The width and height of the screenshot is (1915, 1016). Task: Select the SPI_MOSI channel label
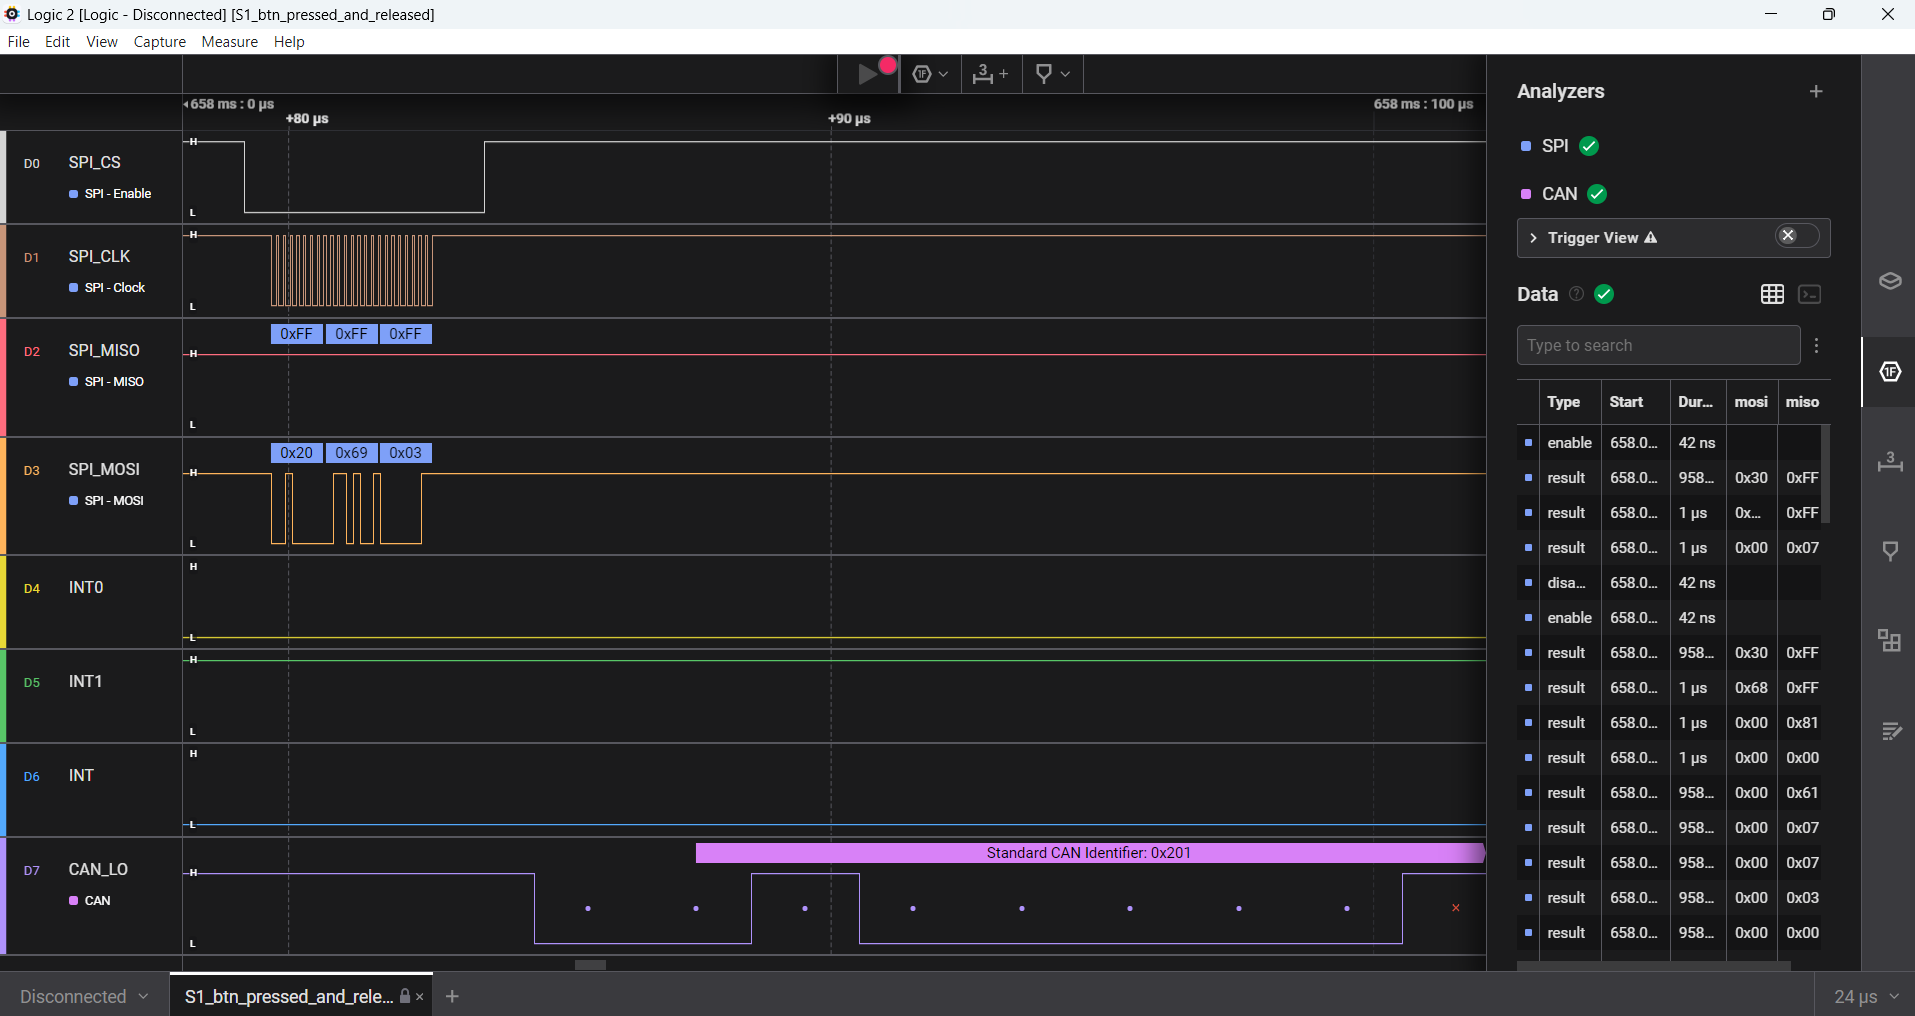tap(104, 469)
